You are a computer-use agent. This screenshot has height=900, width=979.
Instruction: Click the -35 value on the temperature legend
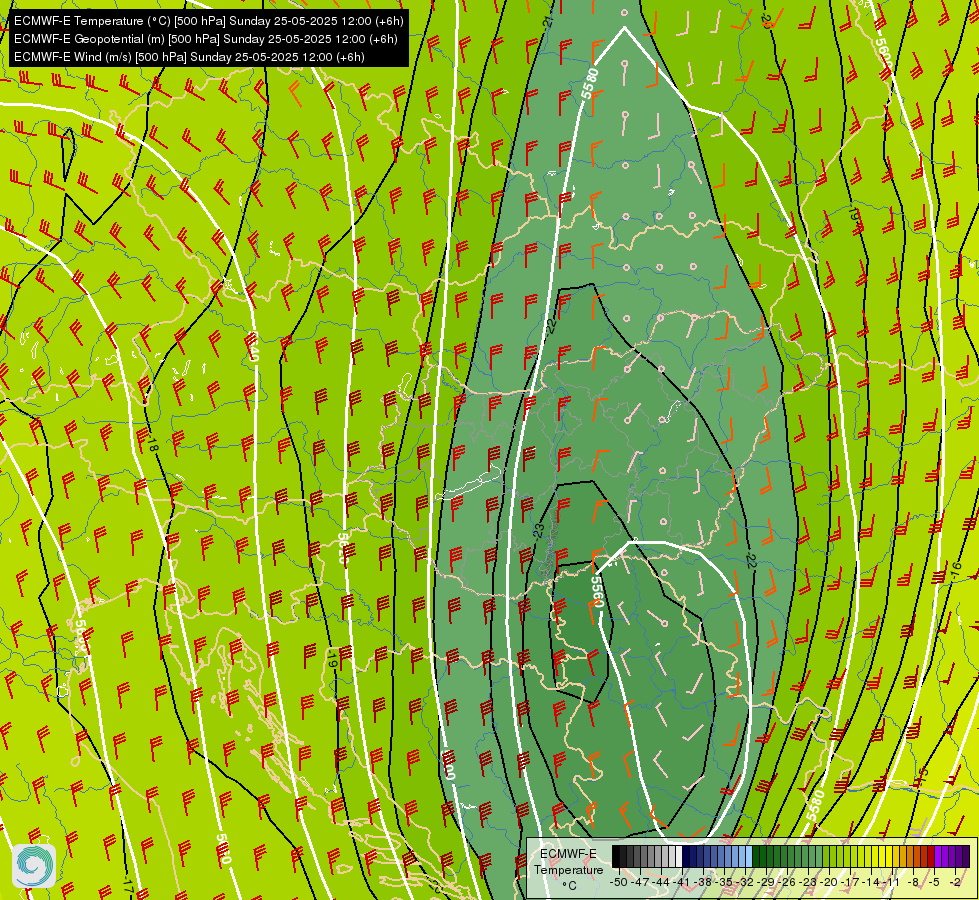point(724,882)
